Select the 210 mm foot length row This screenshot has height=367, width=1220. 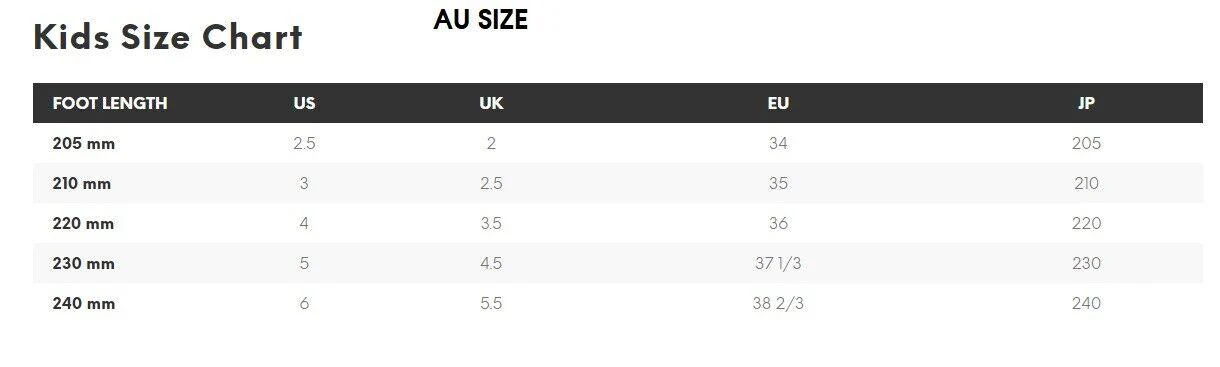tap(618, 183)
